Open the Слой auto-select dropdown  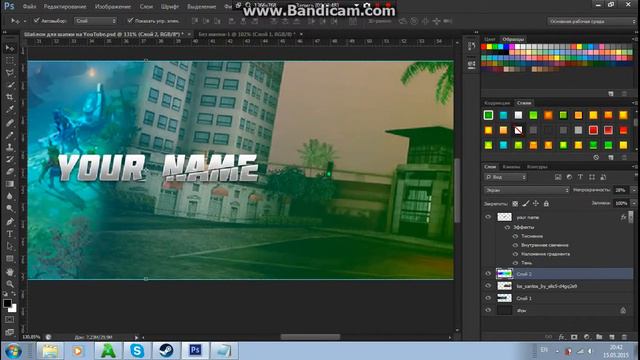[96, 20]
